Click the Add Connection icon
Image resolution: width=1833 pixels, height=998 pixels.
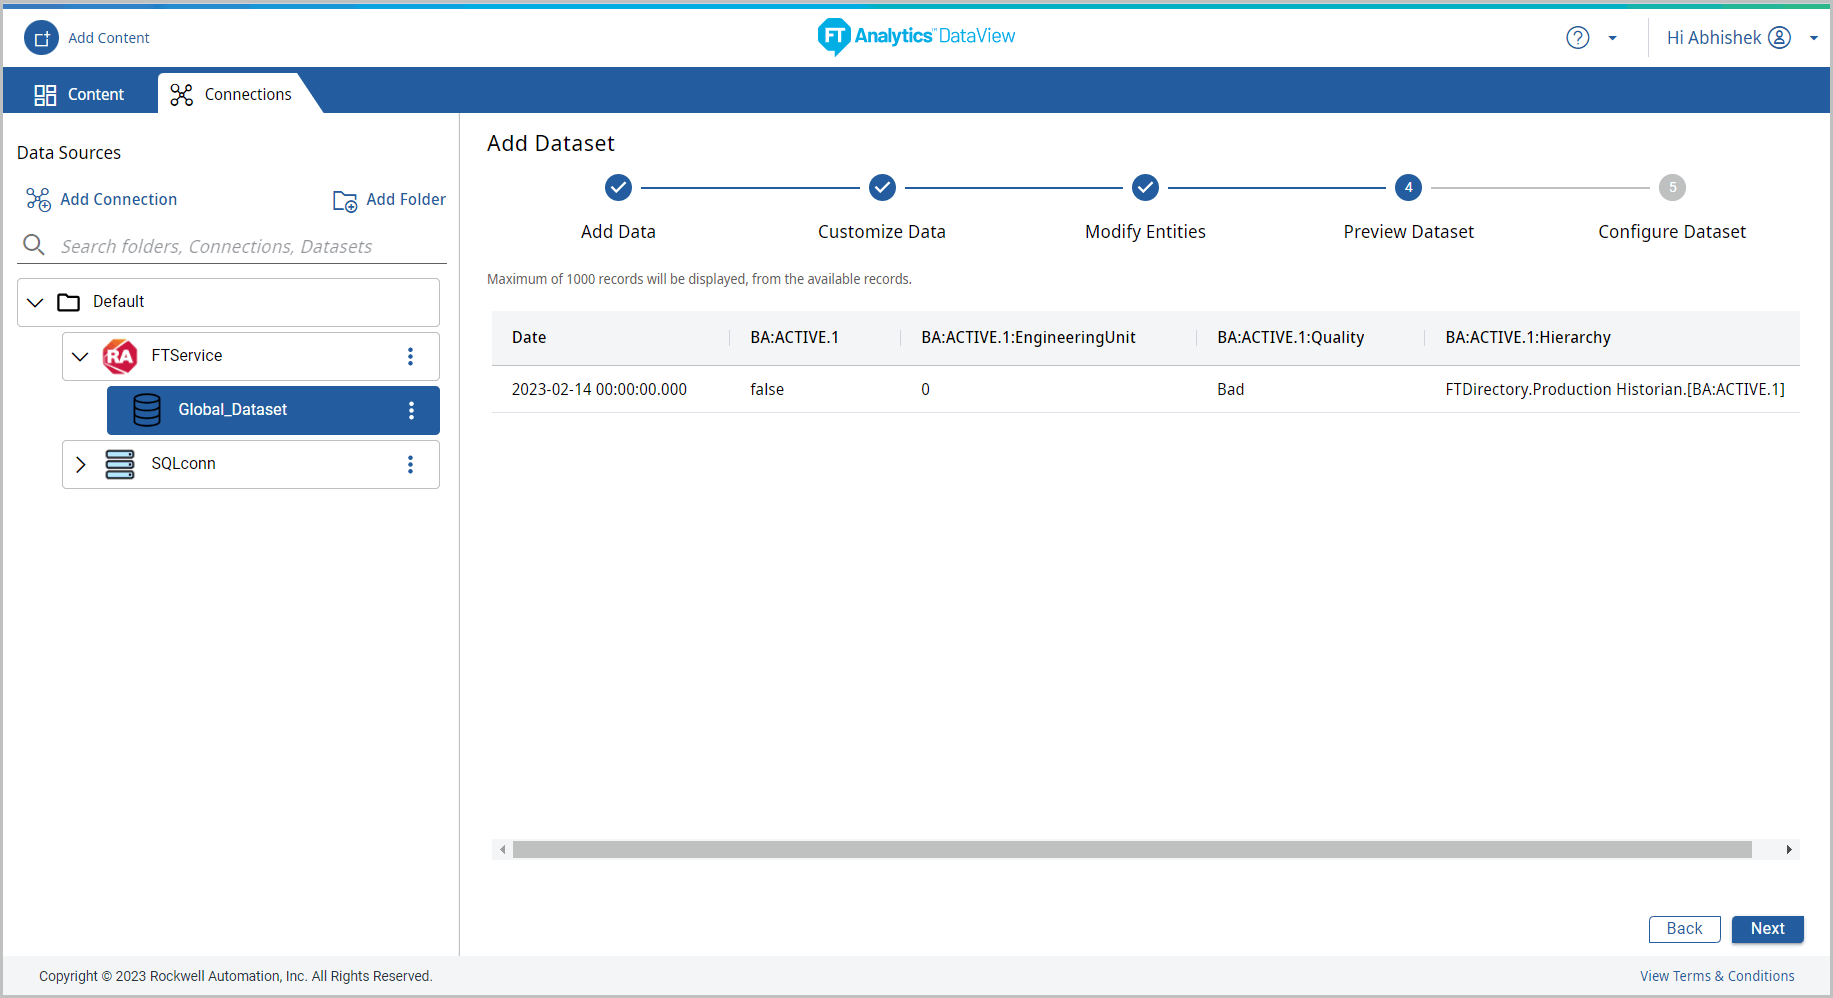tap(38, 200)
